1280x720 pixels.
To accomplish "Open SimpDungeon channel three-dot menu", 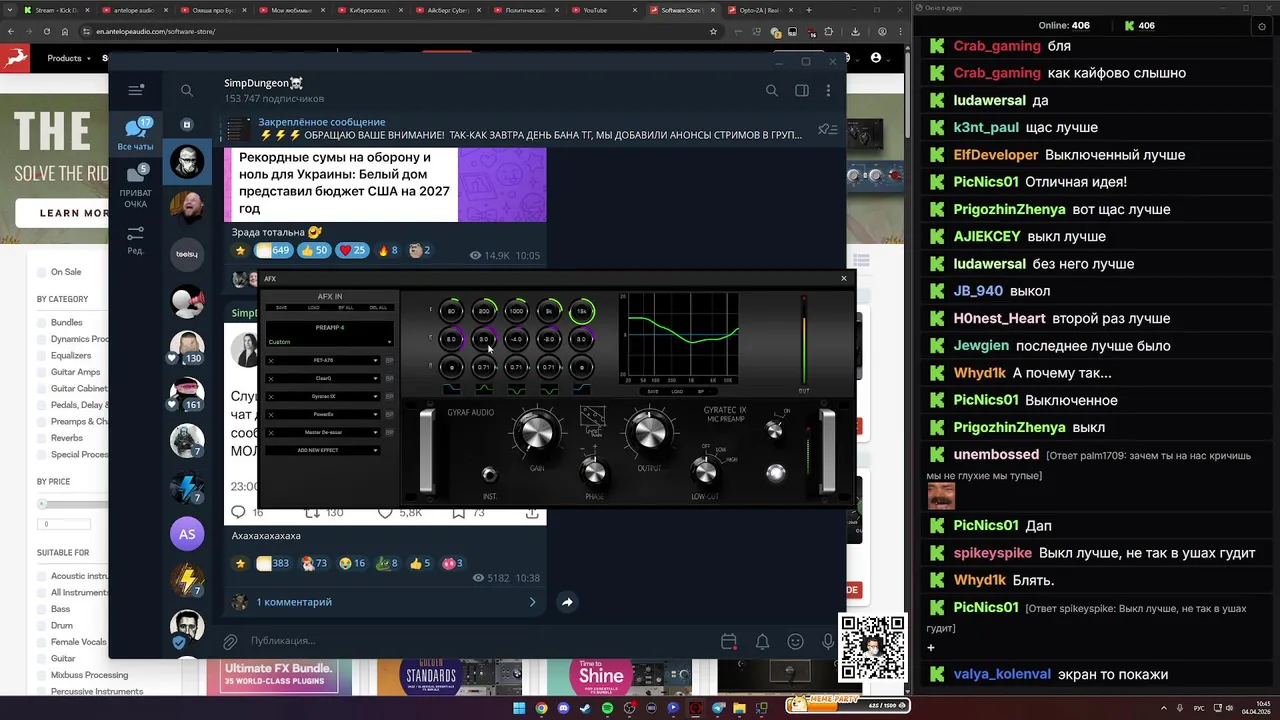I will point(828,90).
